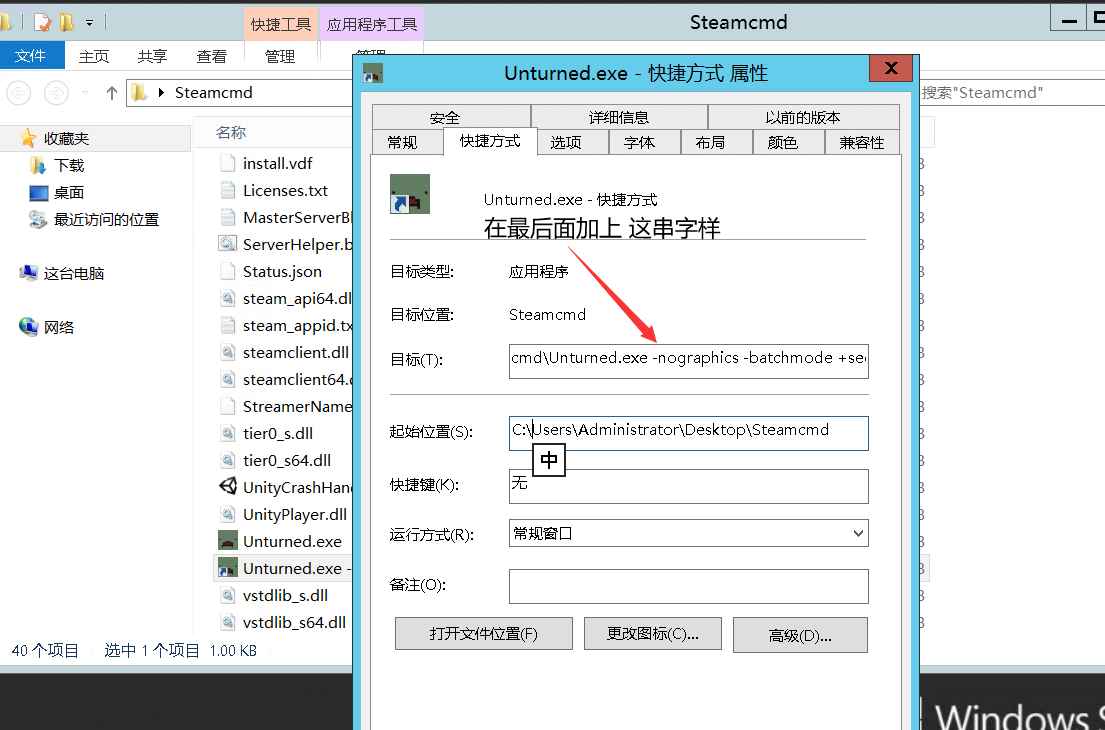Click the 更改图标(C)... button
The height and width of the screenshot is (730, 1105).
(653, 634)
